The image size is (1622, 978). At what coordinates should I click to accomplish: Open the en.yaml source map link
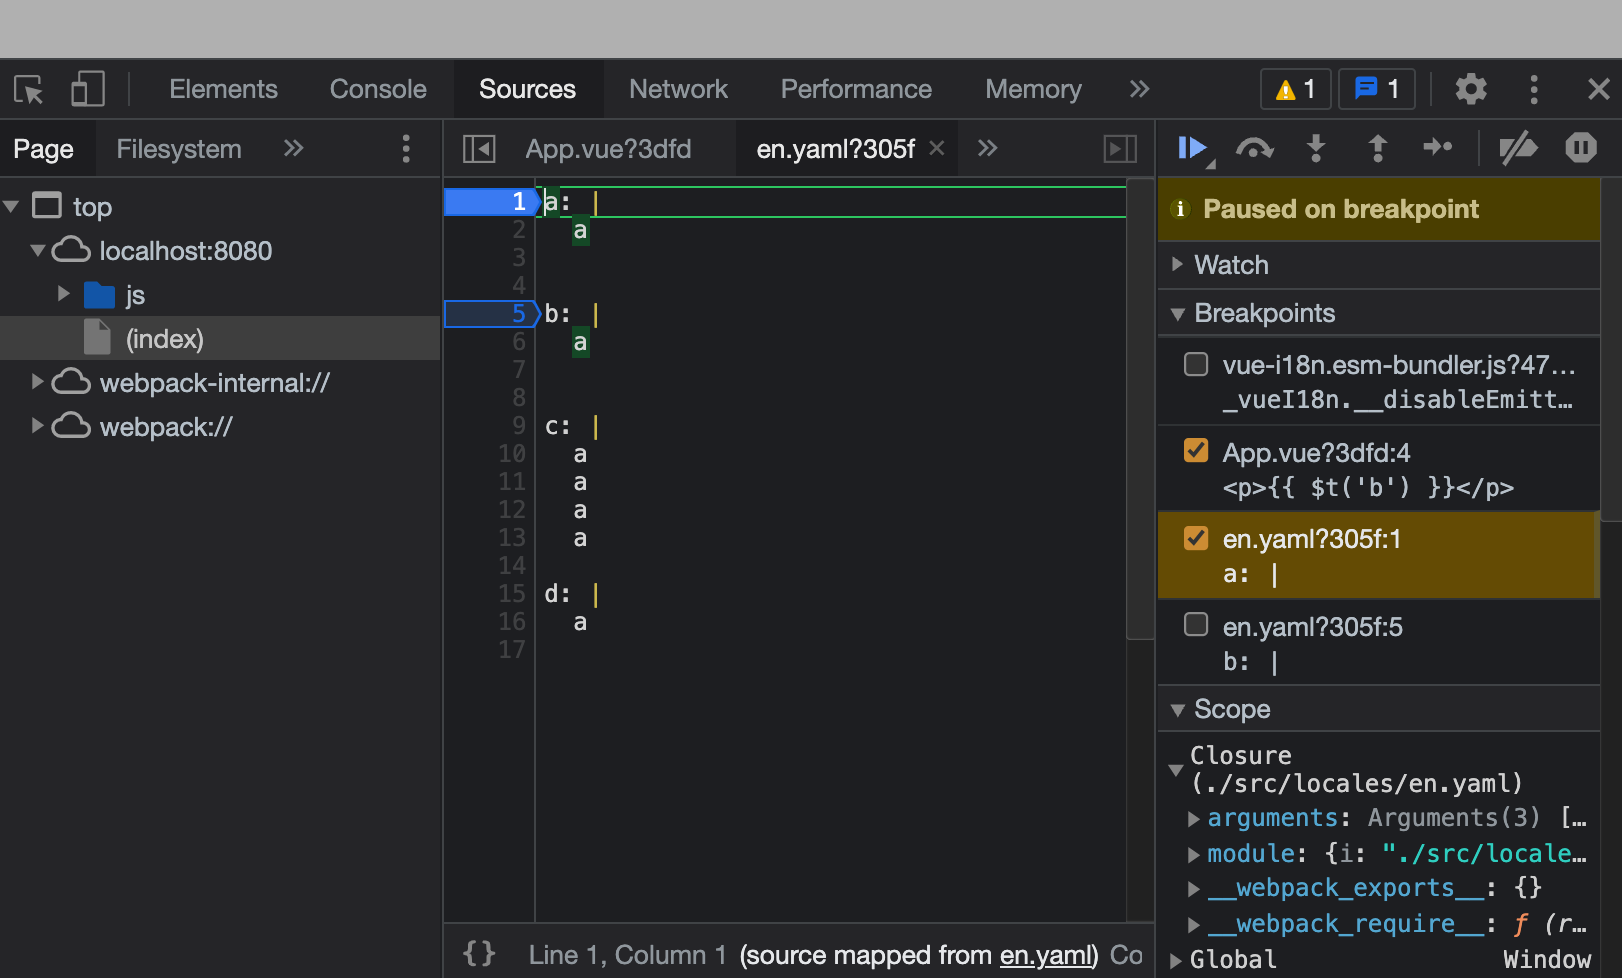tap(1045, 954)
